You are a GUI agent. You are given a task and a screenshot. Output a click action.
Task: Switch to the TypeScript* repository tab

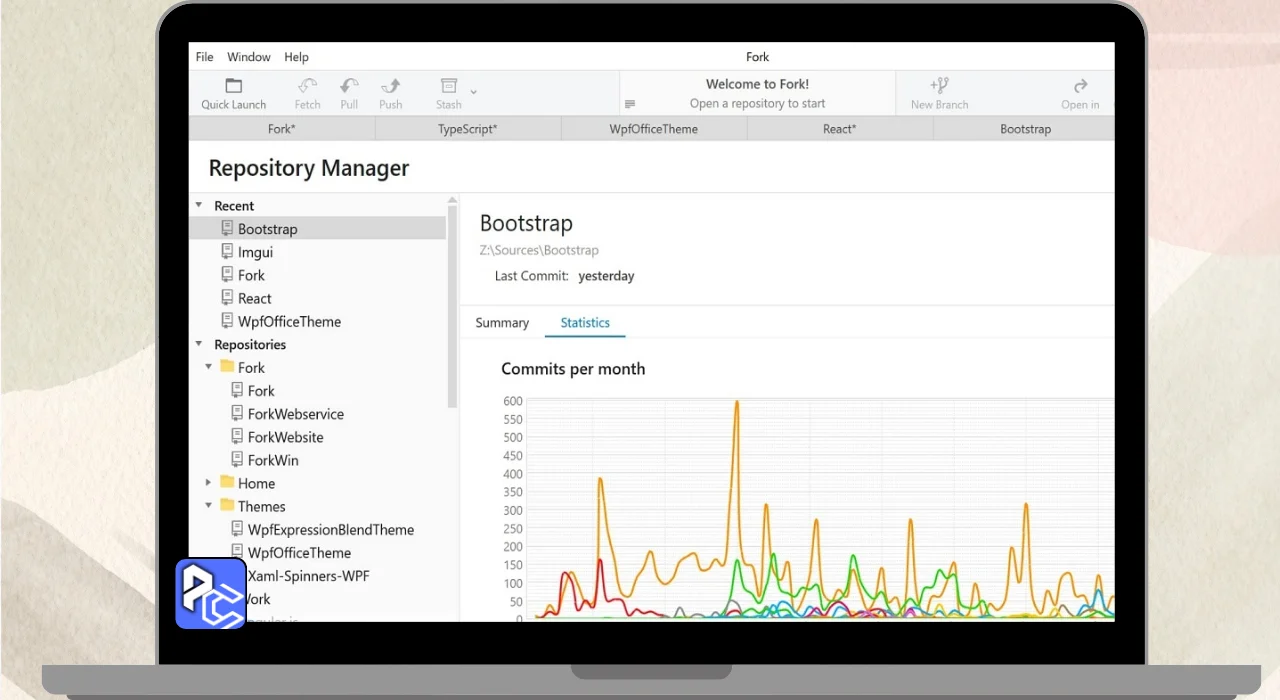point(467,129)
